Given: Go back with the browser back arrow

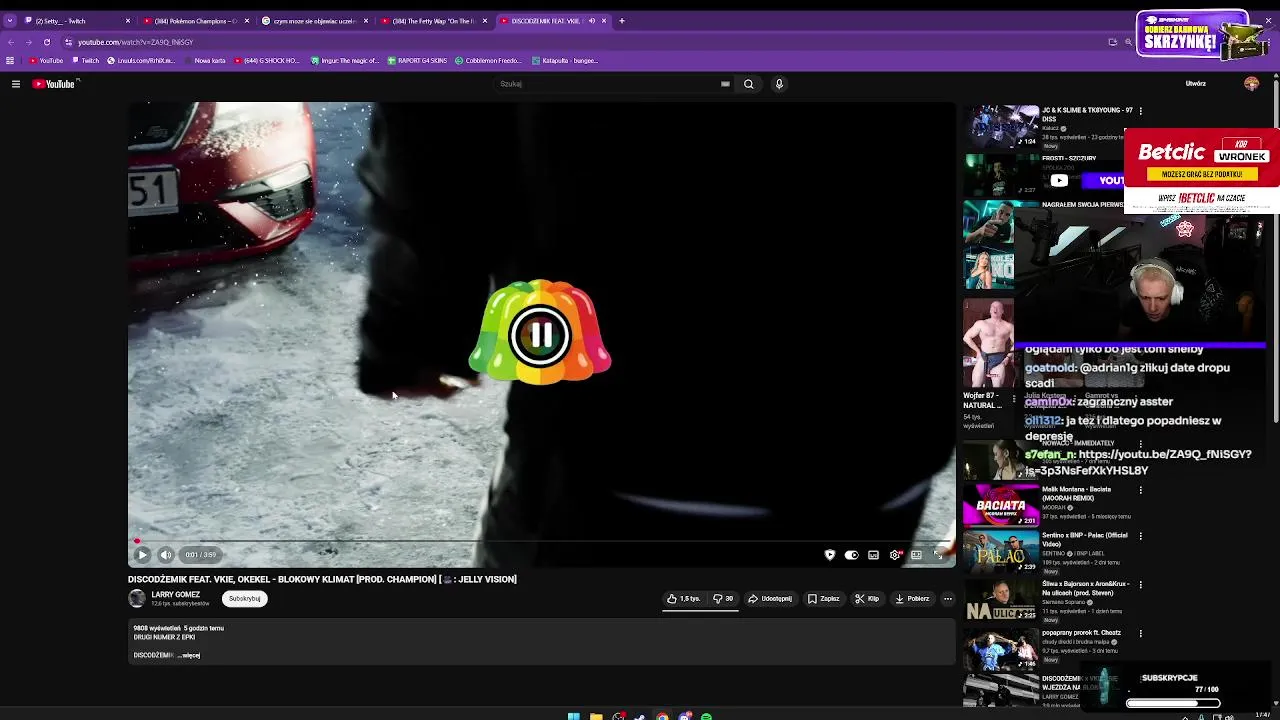Looking at the screenshot, I should click(x=11, y=42).
